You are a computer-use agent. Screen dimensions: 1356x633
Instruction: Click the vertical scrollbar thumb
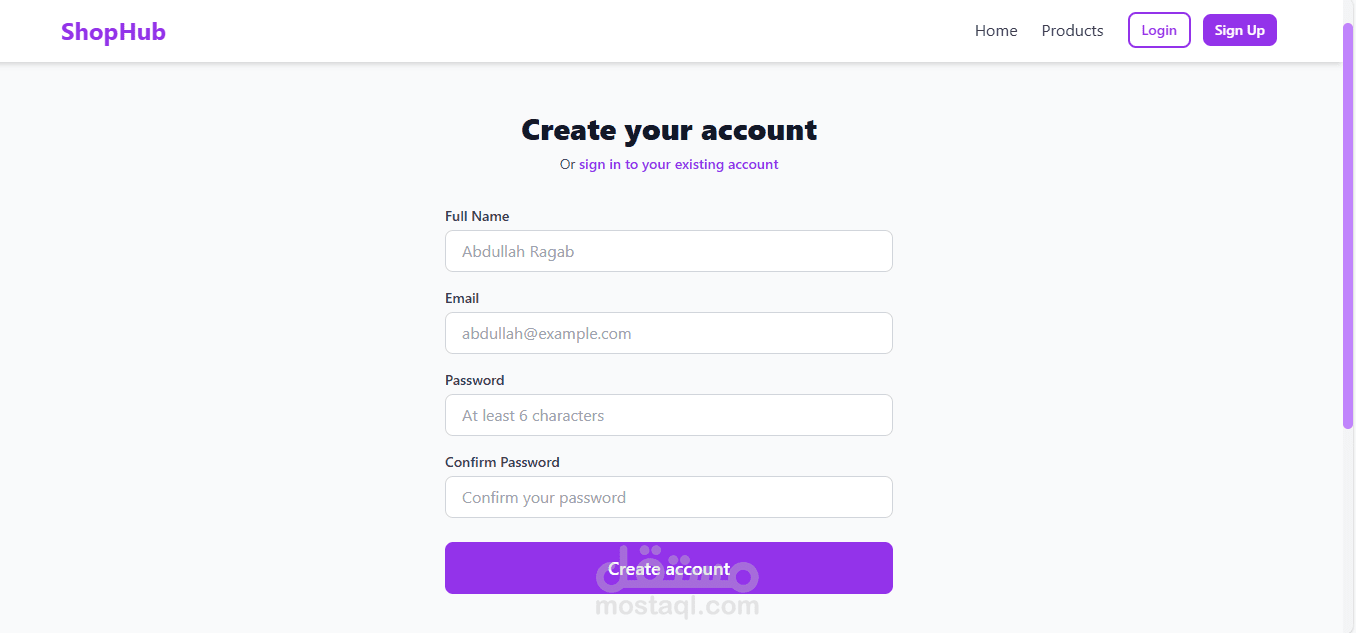pyautogui.click(x=1348, y=225)
